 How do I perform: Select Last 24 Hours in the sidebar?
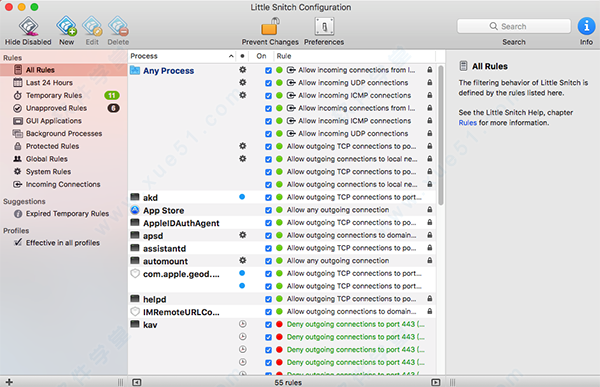coord(64,83)
